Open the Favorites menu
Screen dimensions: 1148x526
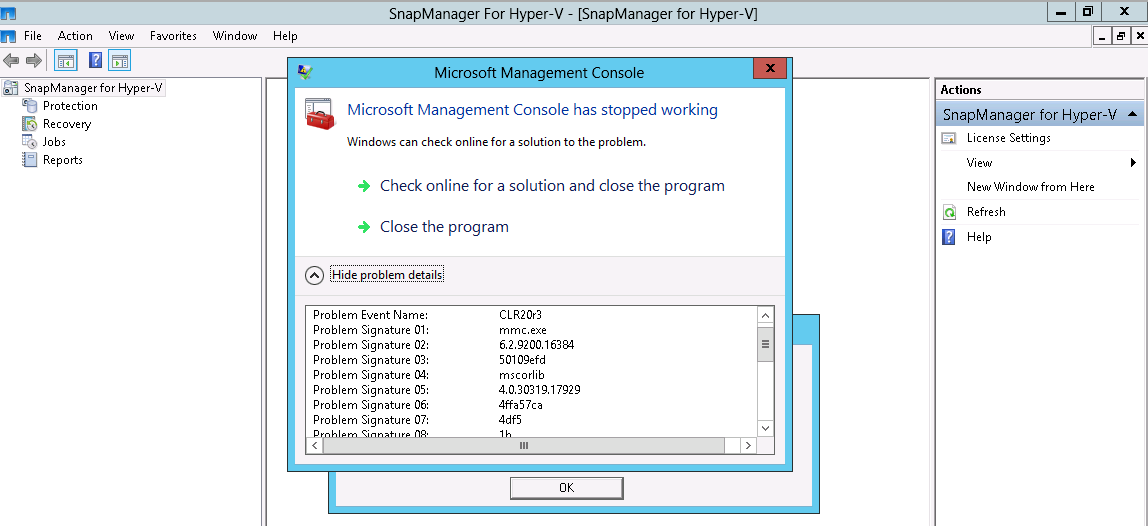[174, 36]
